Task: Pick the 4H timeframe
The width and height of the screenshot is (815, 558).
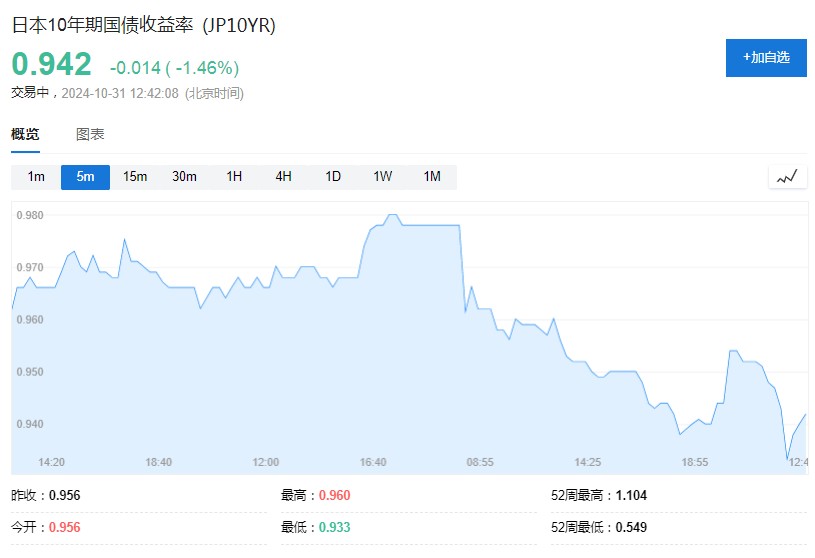Action: click(x=283, y=177)
